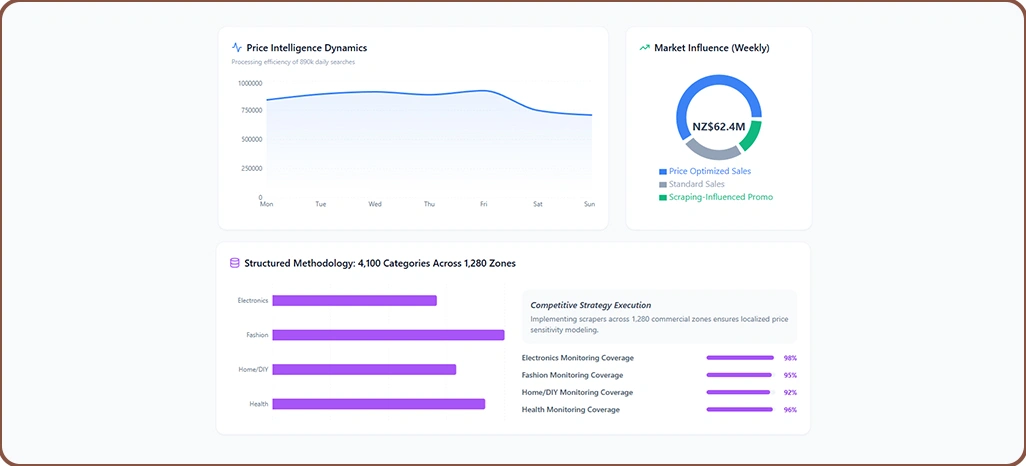This screenshot has width=1026, height=466.
Task: Click the pulse icon beside Price Intelligence Dynamics
Action: point(237,47)
